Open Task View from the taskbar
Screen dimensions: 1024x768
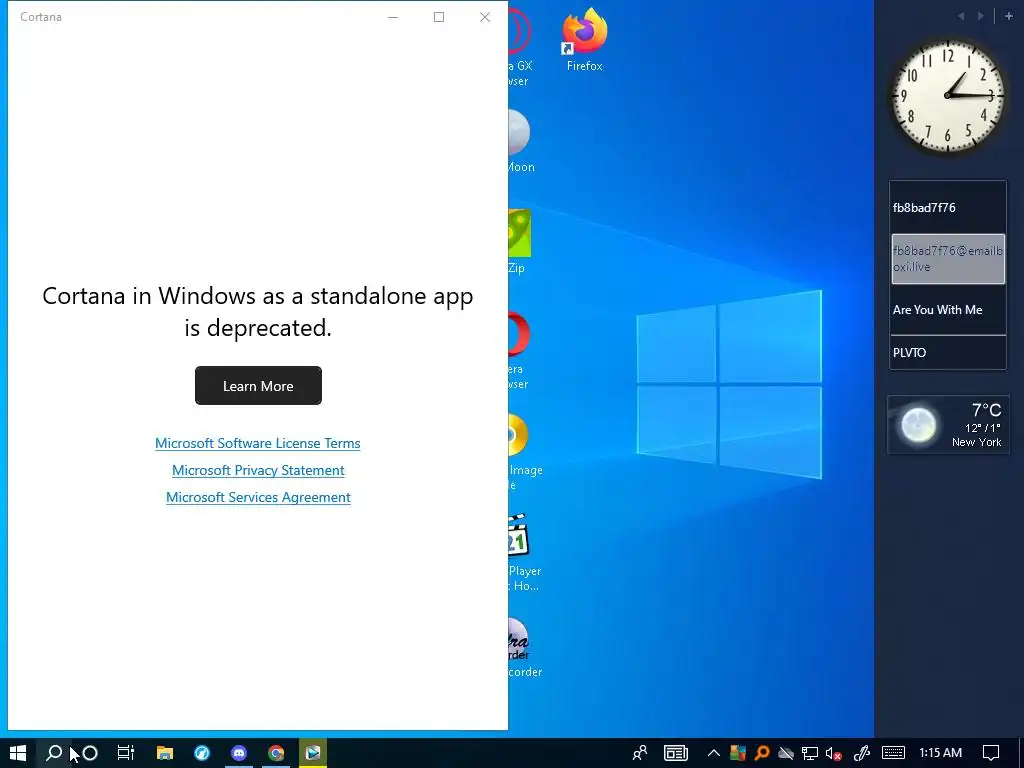point(126,753)
